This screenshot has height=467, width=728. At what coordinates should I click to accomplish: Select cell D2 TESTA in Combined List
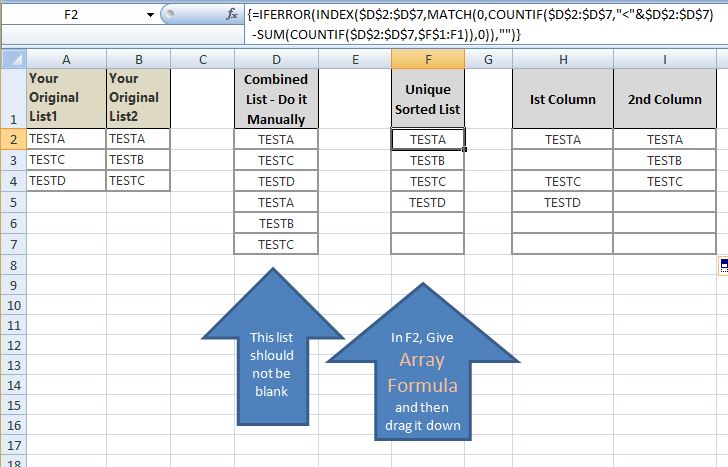[276, 139]
